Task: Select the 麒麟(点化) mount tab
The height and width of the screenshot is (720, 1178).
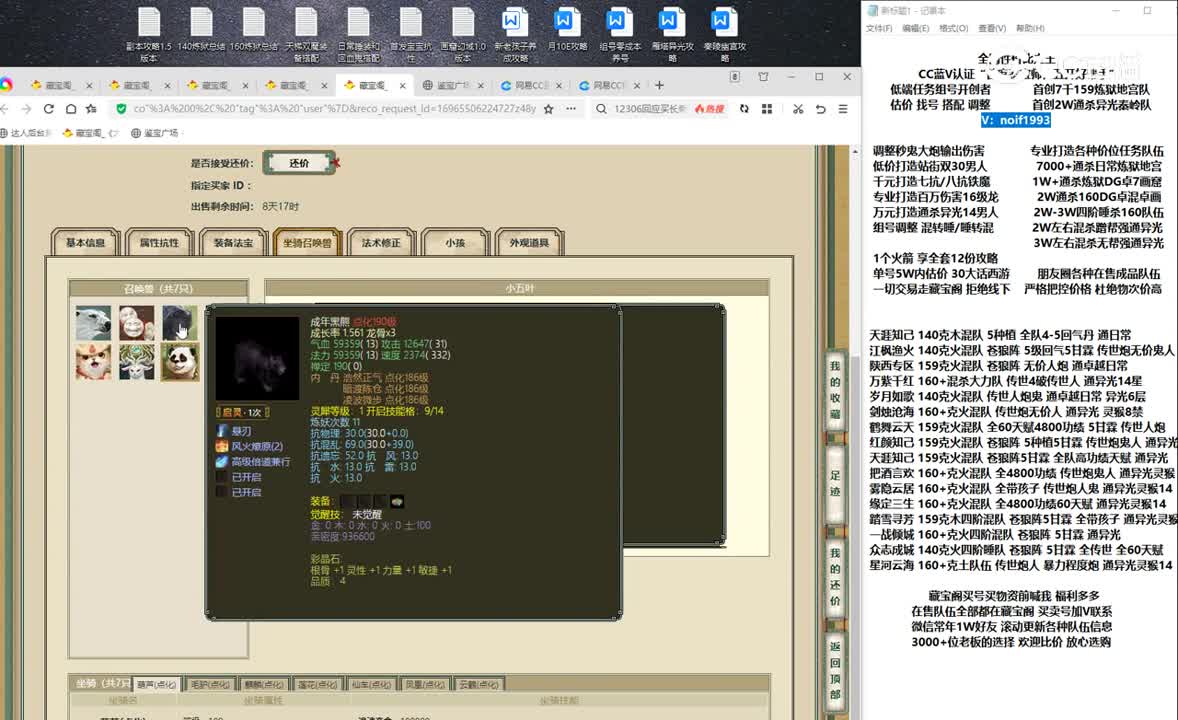Action: pyautogui.click(x=264, y=685)
